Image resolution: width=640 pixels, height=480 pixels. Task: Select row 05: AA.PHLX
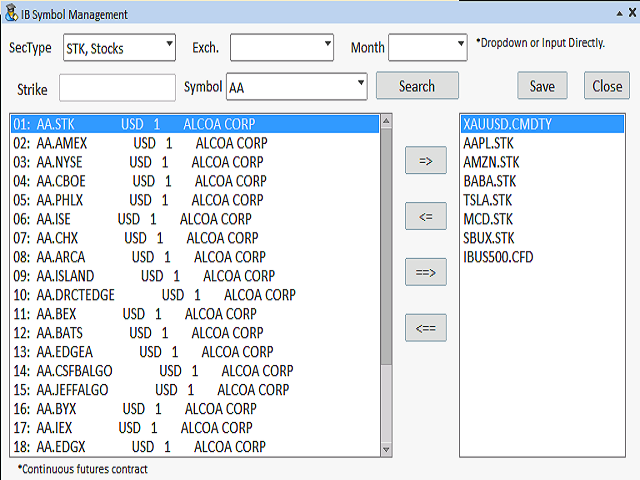(x=195, y=200)
